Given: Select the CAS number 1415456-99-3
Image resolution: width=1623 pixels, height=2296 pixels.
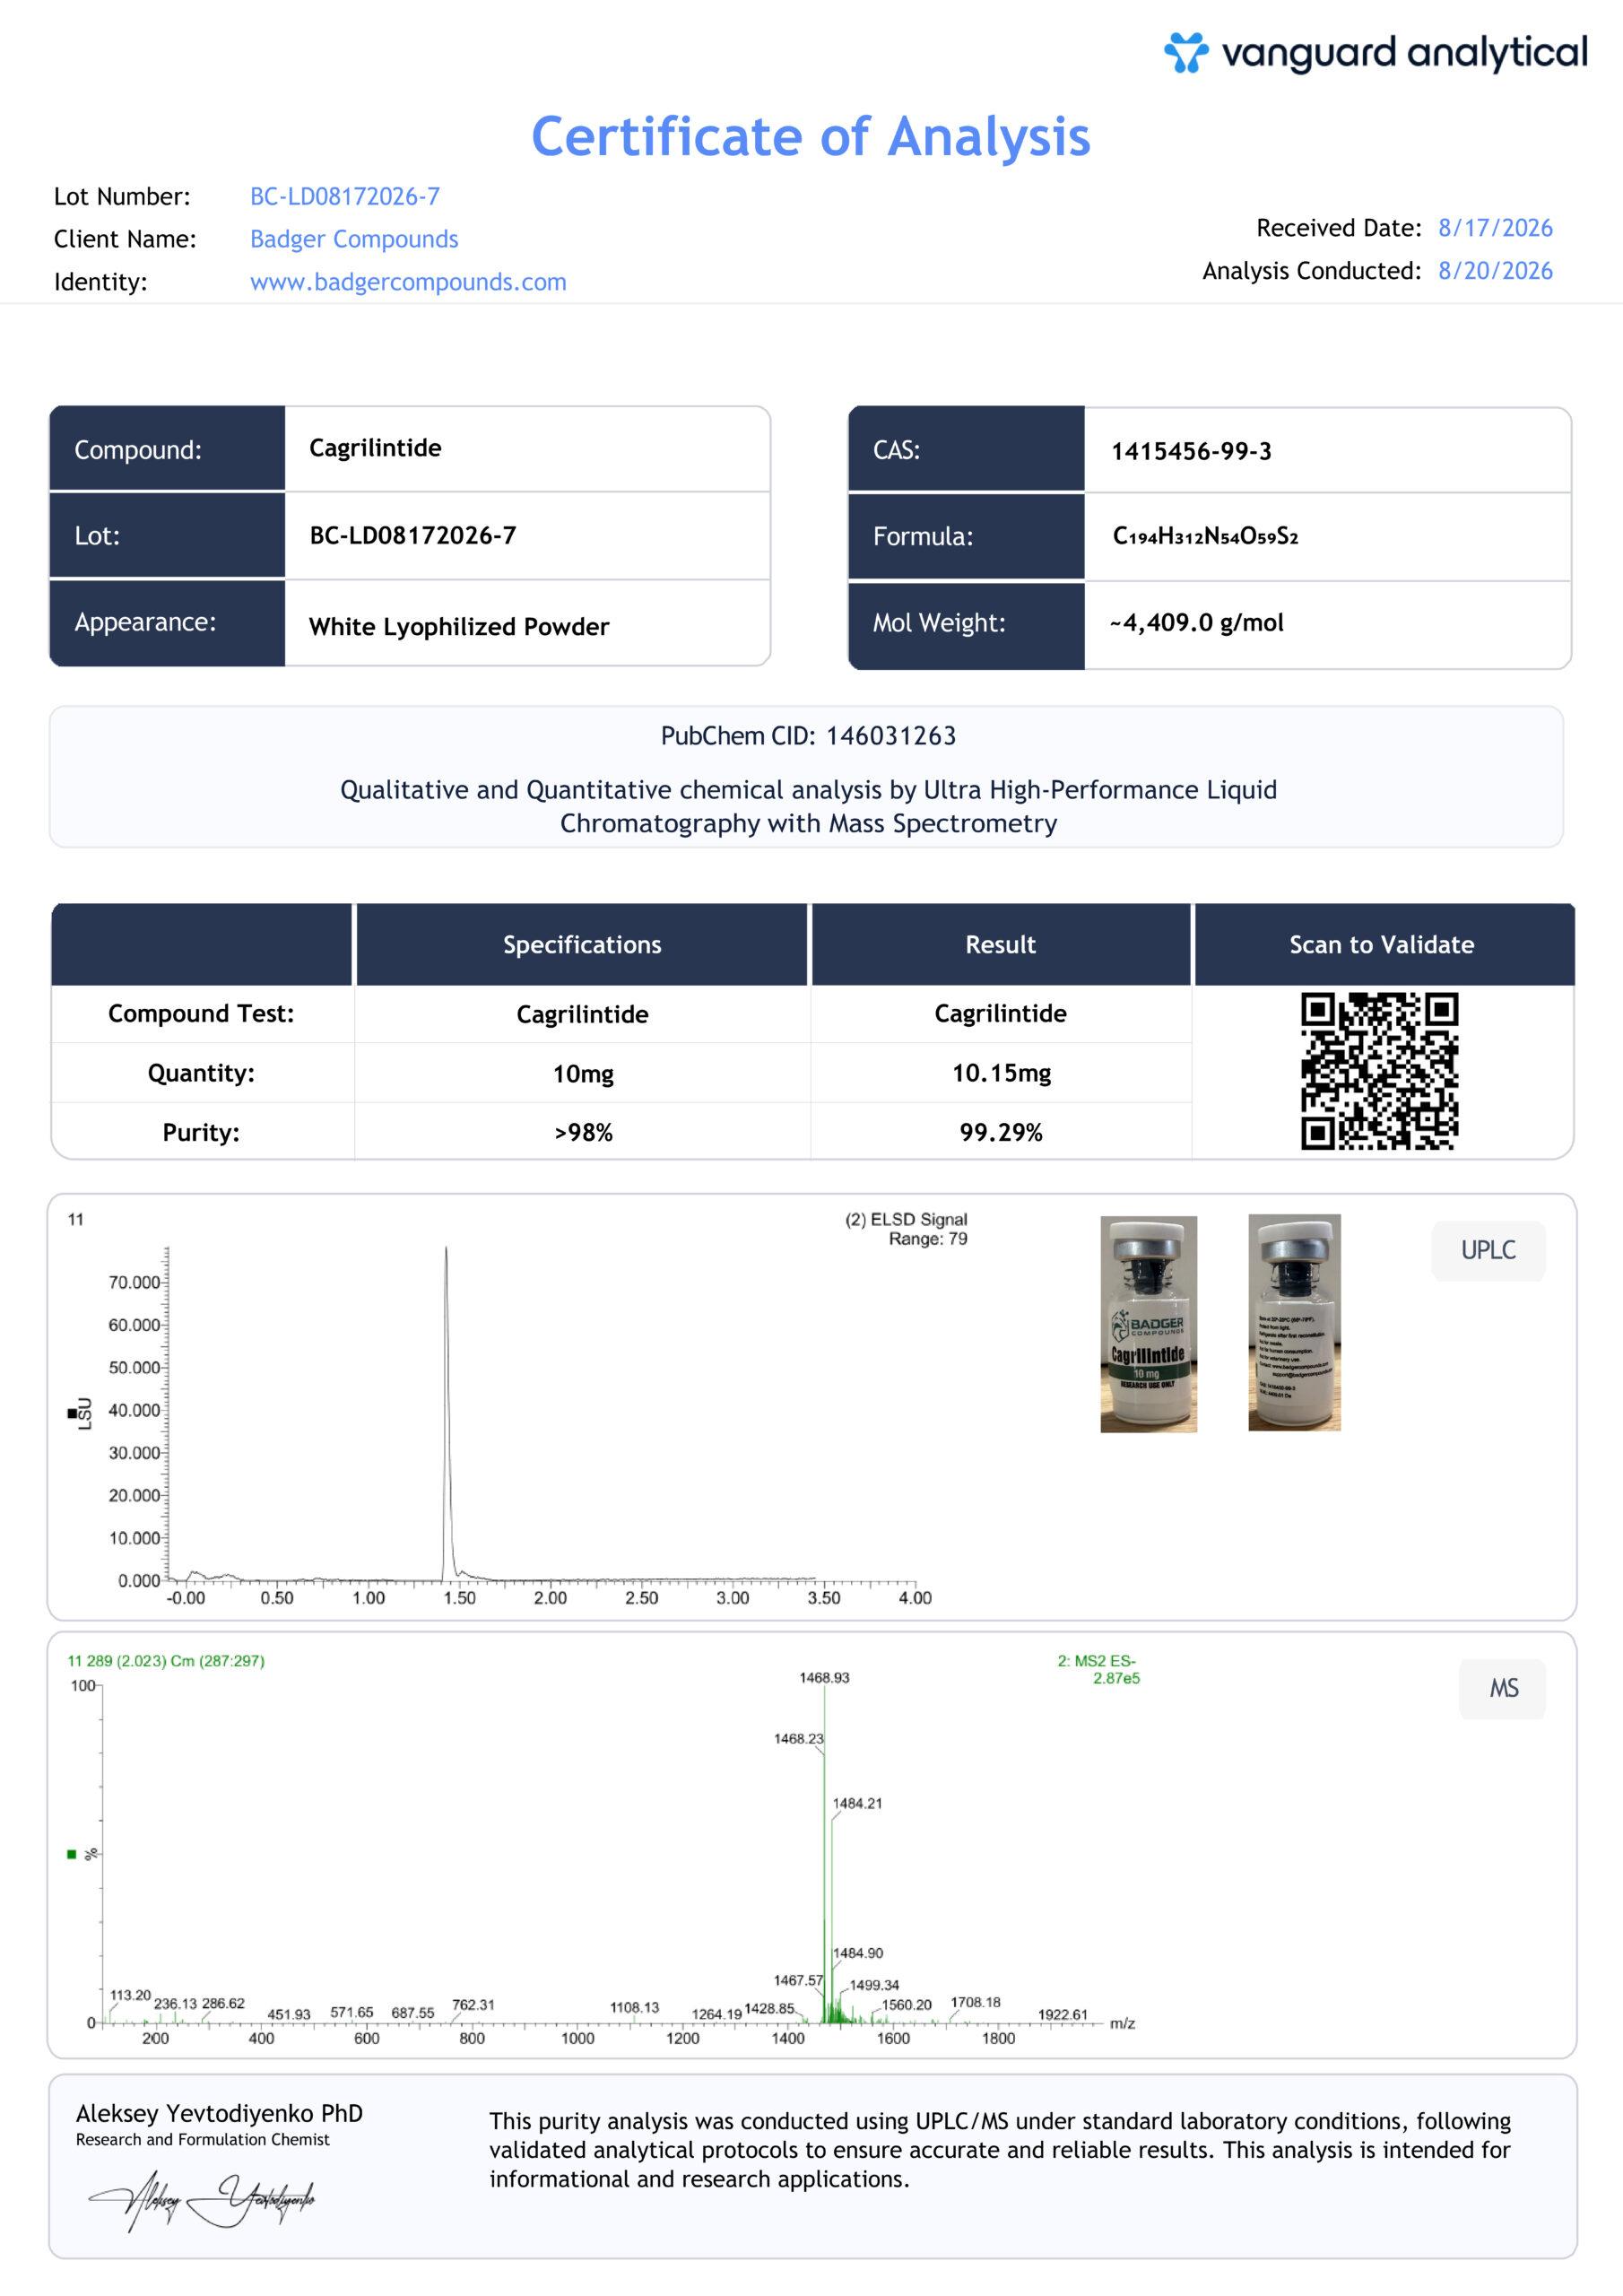Looking at the screenshot, I should pyautogui.click(x=1191, y=451).
